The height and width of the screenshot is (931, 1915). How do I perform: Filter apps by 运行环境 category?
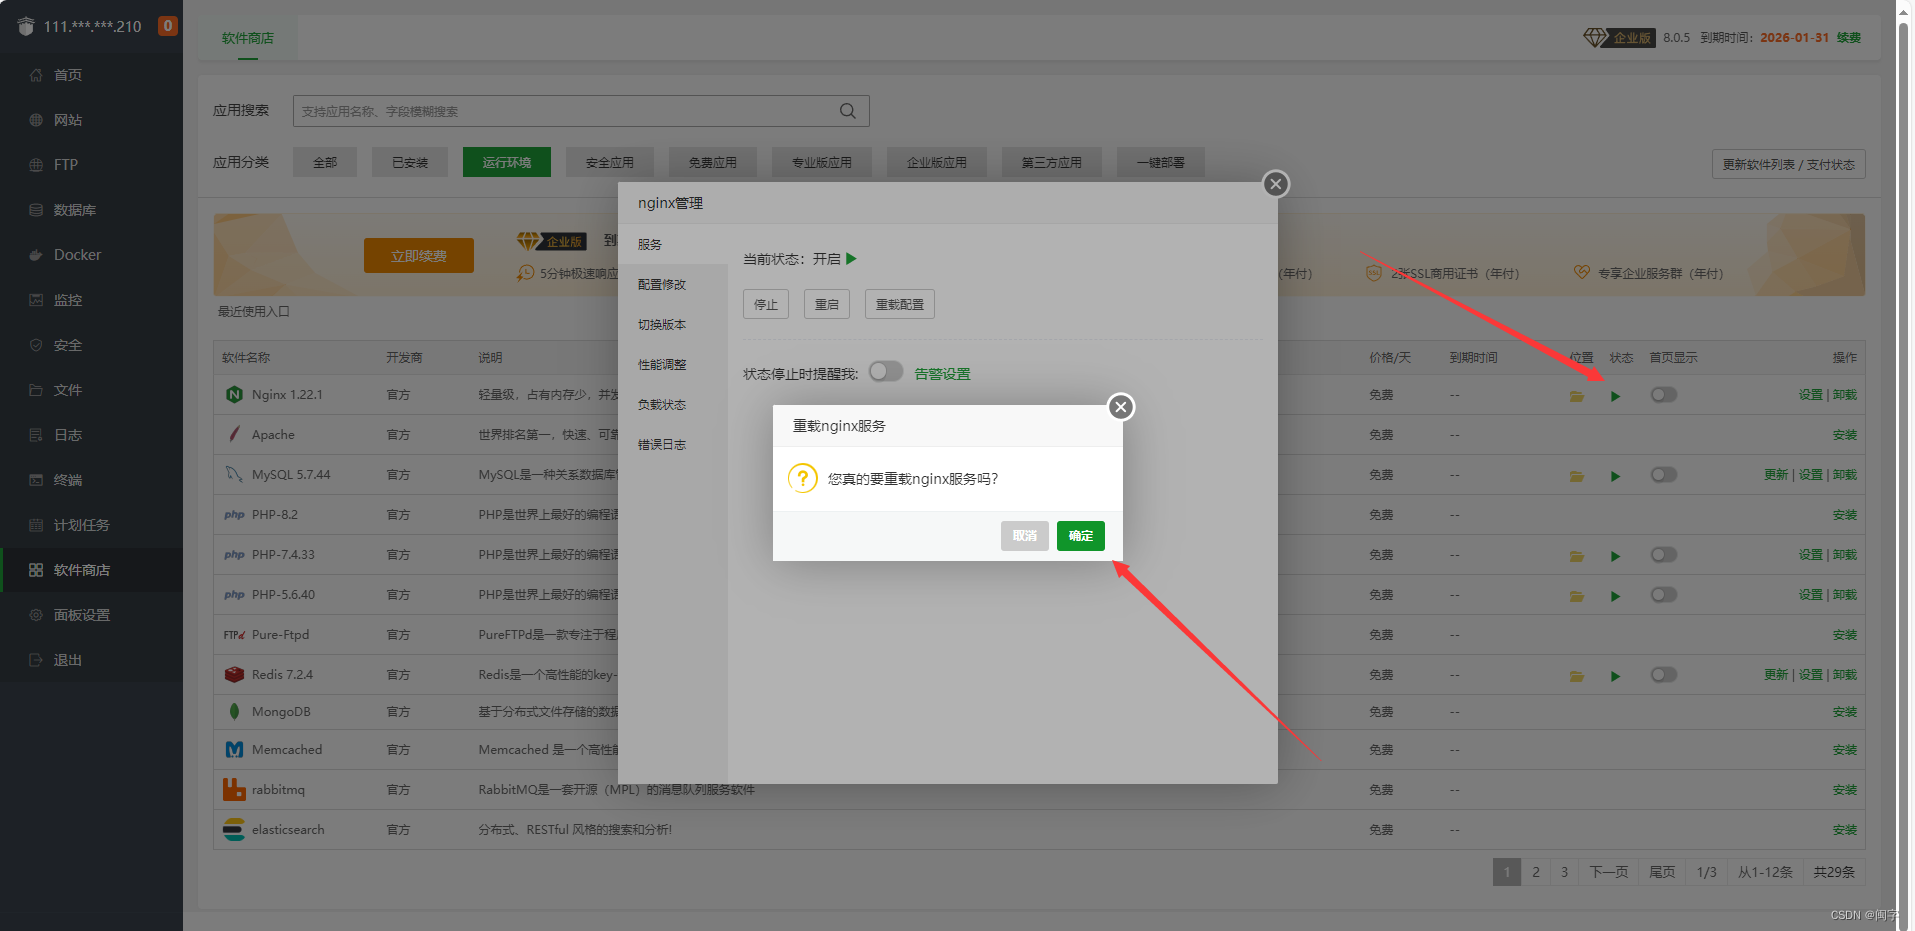coord(507,162)
